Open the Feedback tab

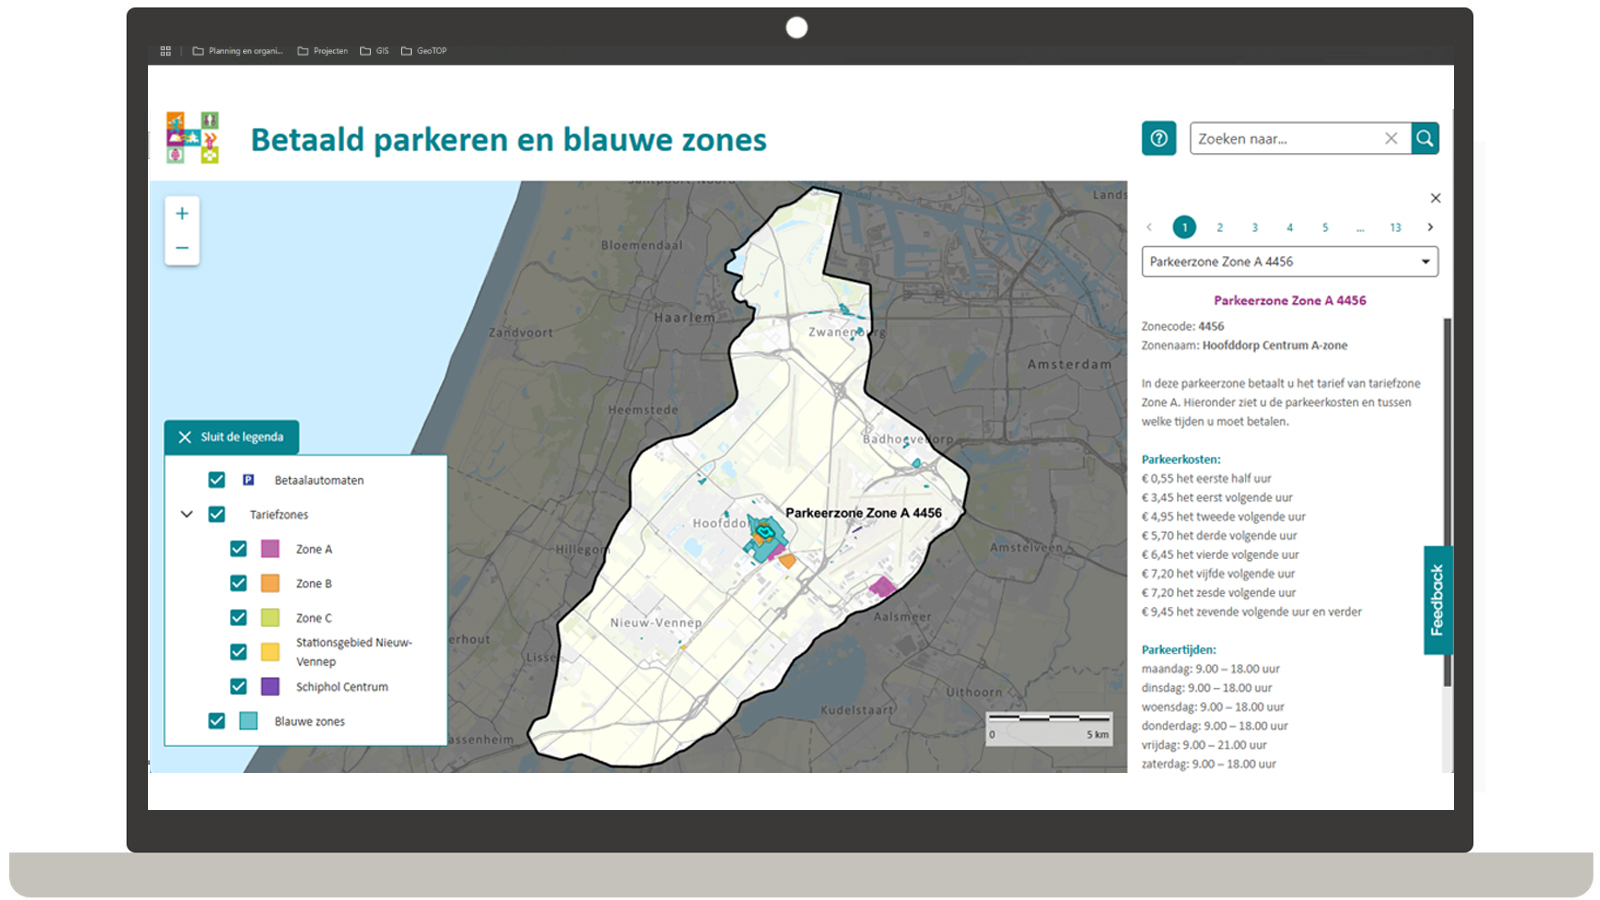click(x=1438, y=600)
